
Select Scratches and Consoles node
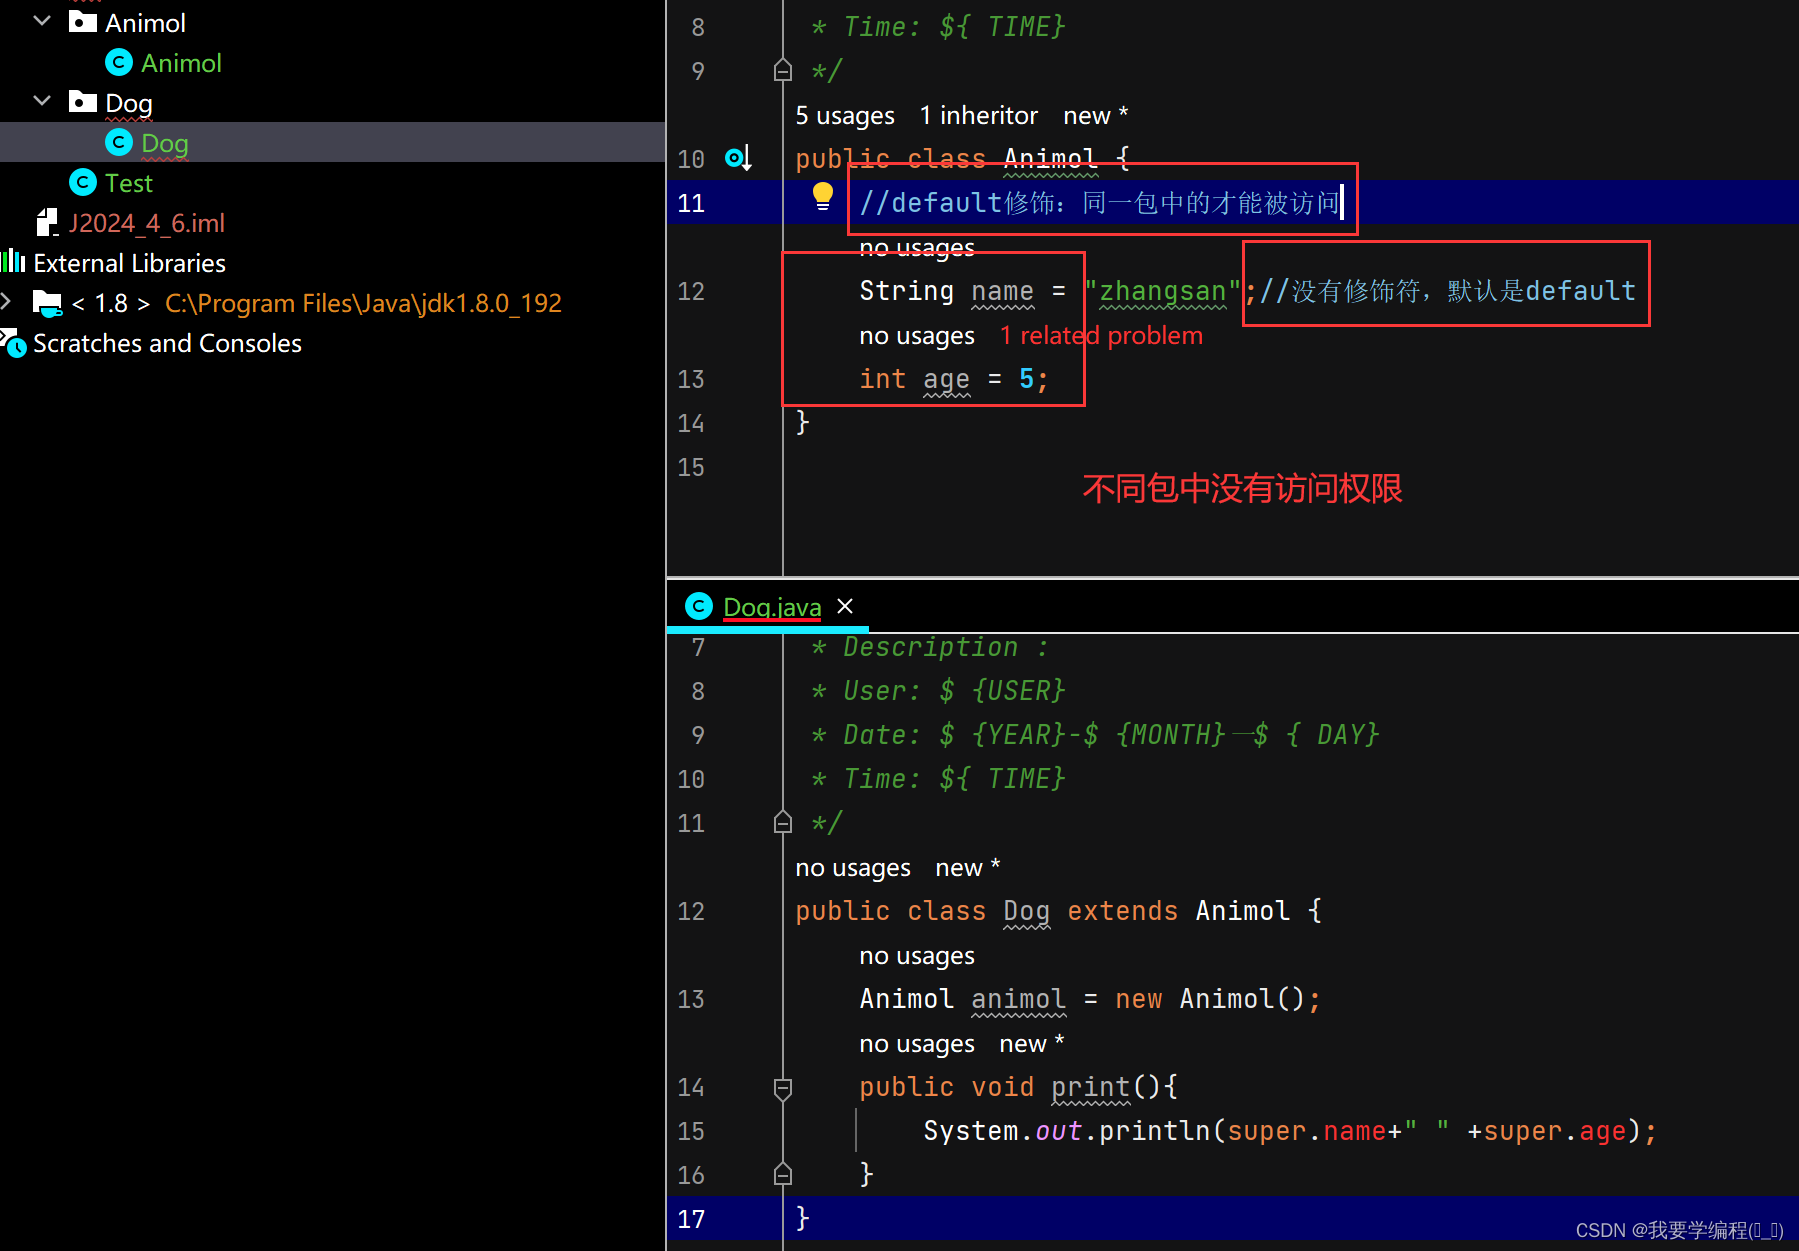tap(167, 343)
